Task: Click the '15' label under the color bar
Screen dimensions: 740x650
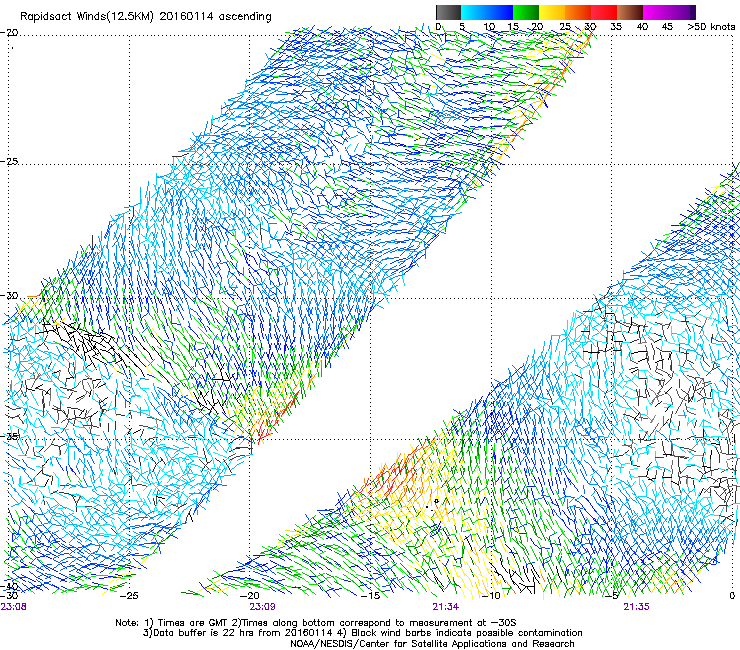Action: pyautogui.click(x=513, y=27)
